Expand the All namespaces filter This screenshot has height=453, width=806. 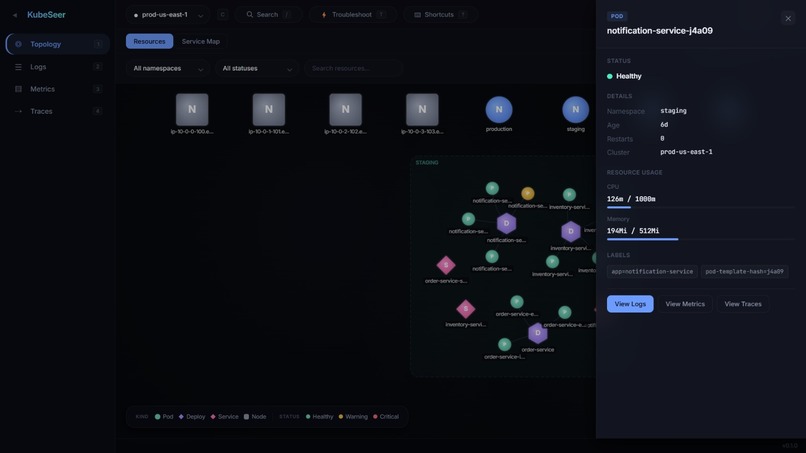pyautogui.click(x=168, y=68)
